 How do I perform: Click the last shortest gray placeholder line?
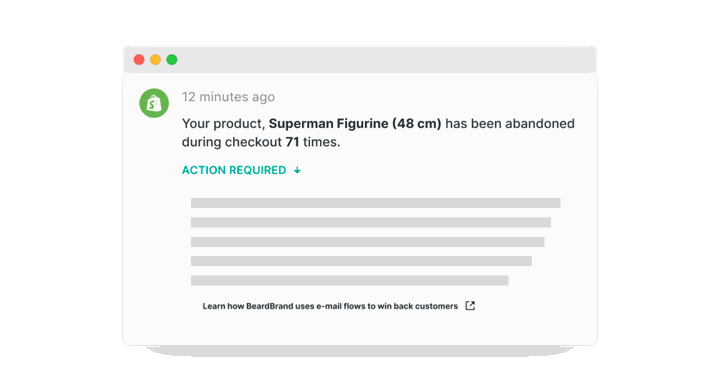click(350, 280)
